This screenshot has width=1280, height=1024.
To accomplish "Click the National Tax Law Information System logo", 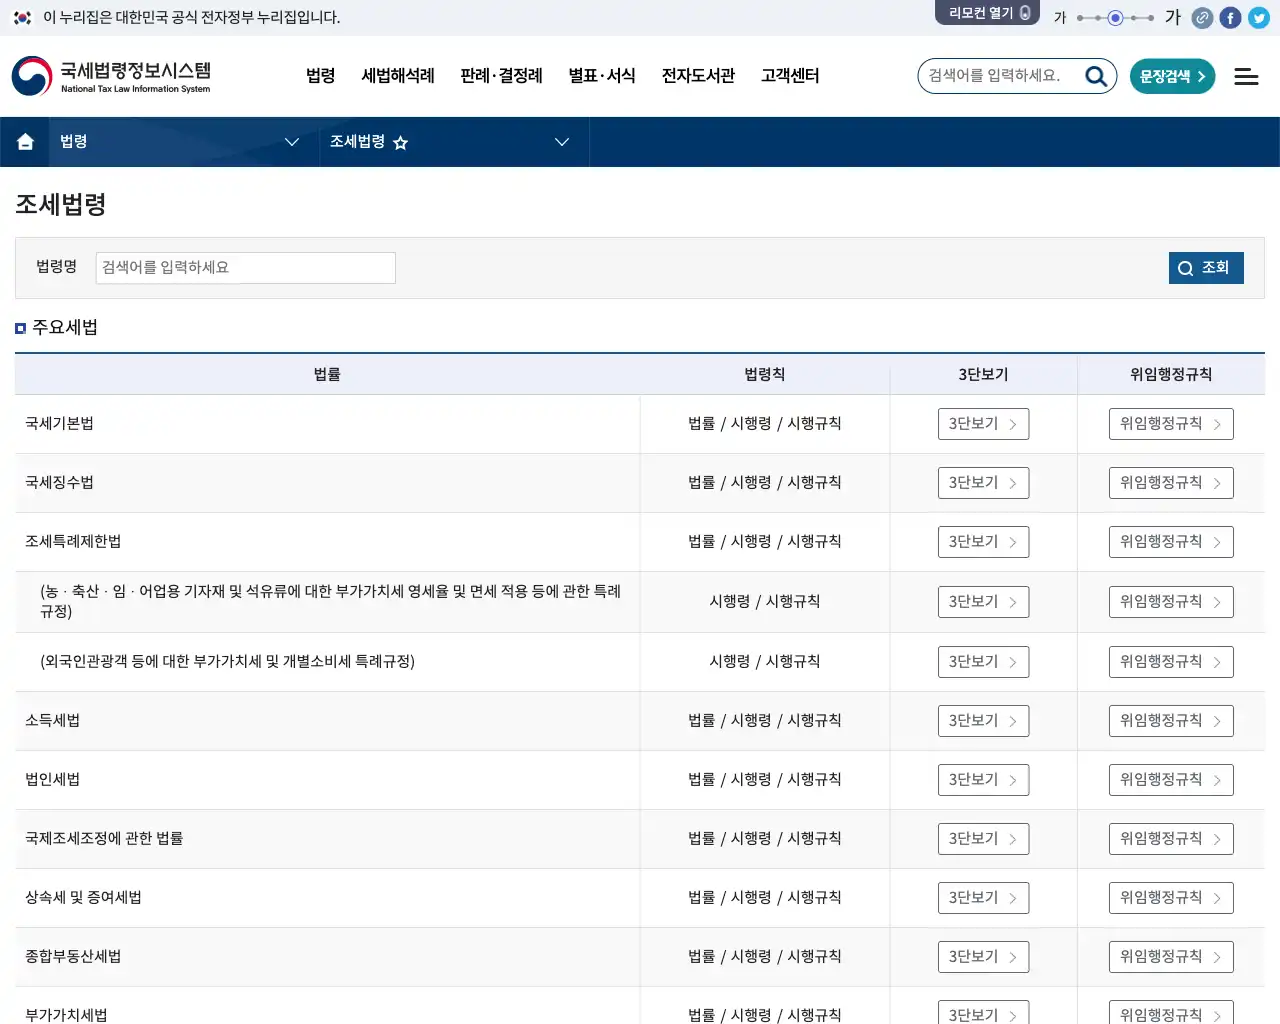I will pyautogui.click(x=111, y=76).
